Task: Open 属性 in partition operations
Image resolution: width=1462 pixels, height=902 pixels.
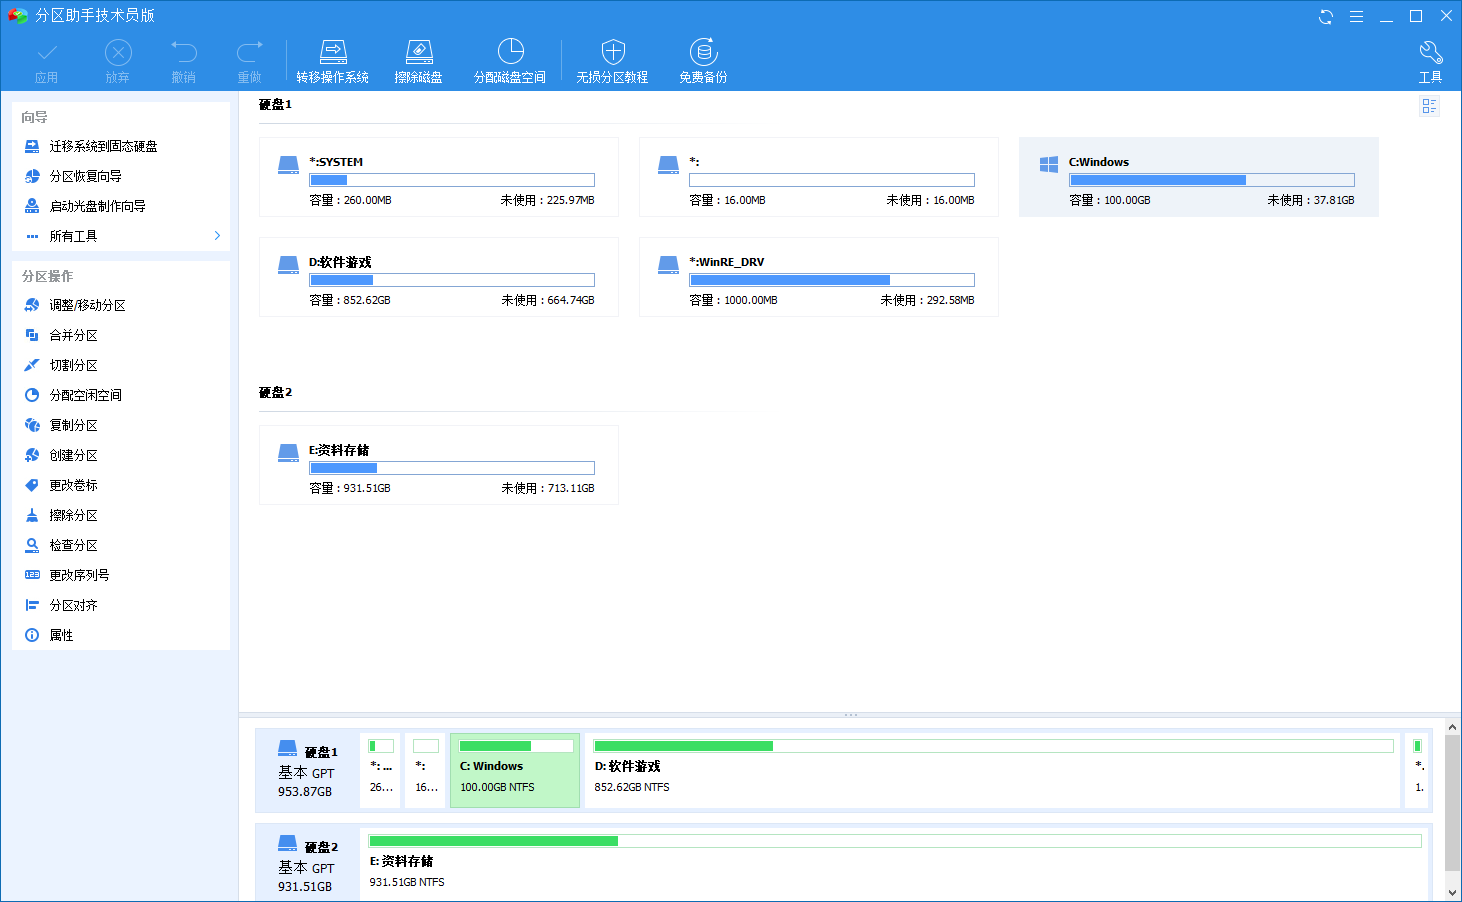Action: point(61,635)
